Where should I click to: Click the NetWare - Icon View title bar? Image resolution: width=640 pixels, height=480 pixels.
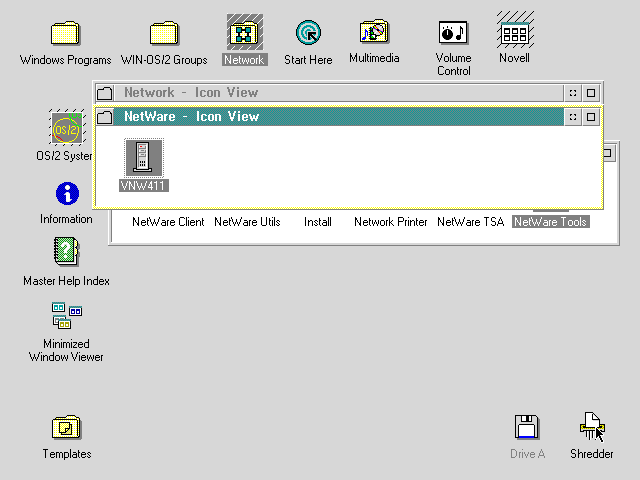click(338, 117)
